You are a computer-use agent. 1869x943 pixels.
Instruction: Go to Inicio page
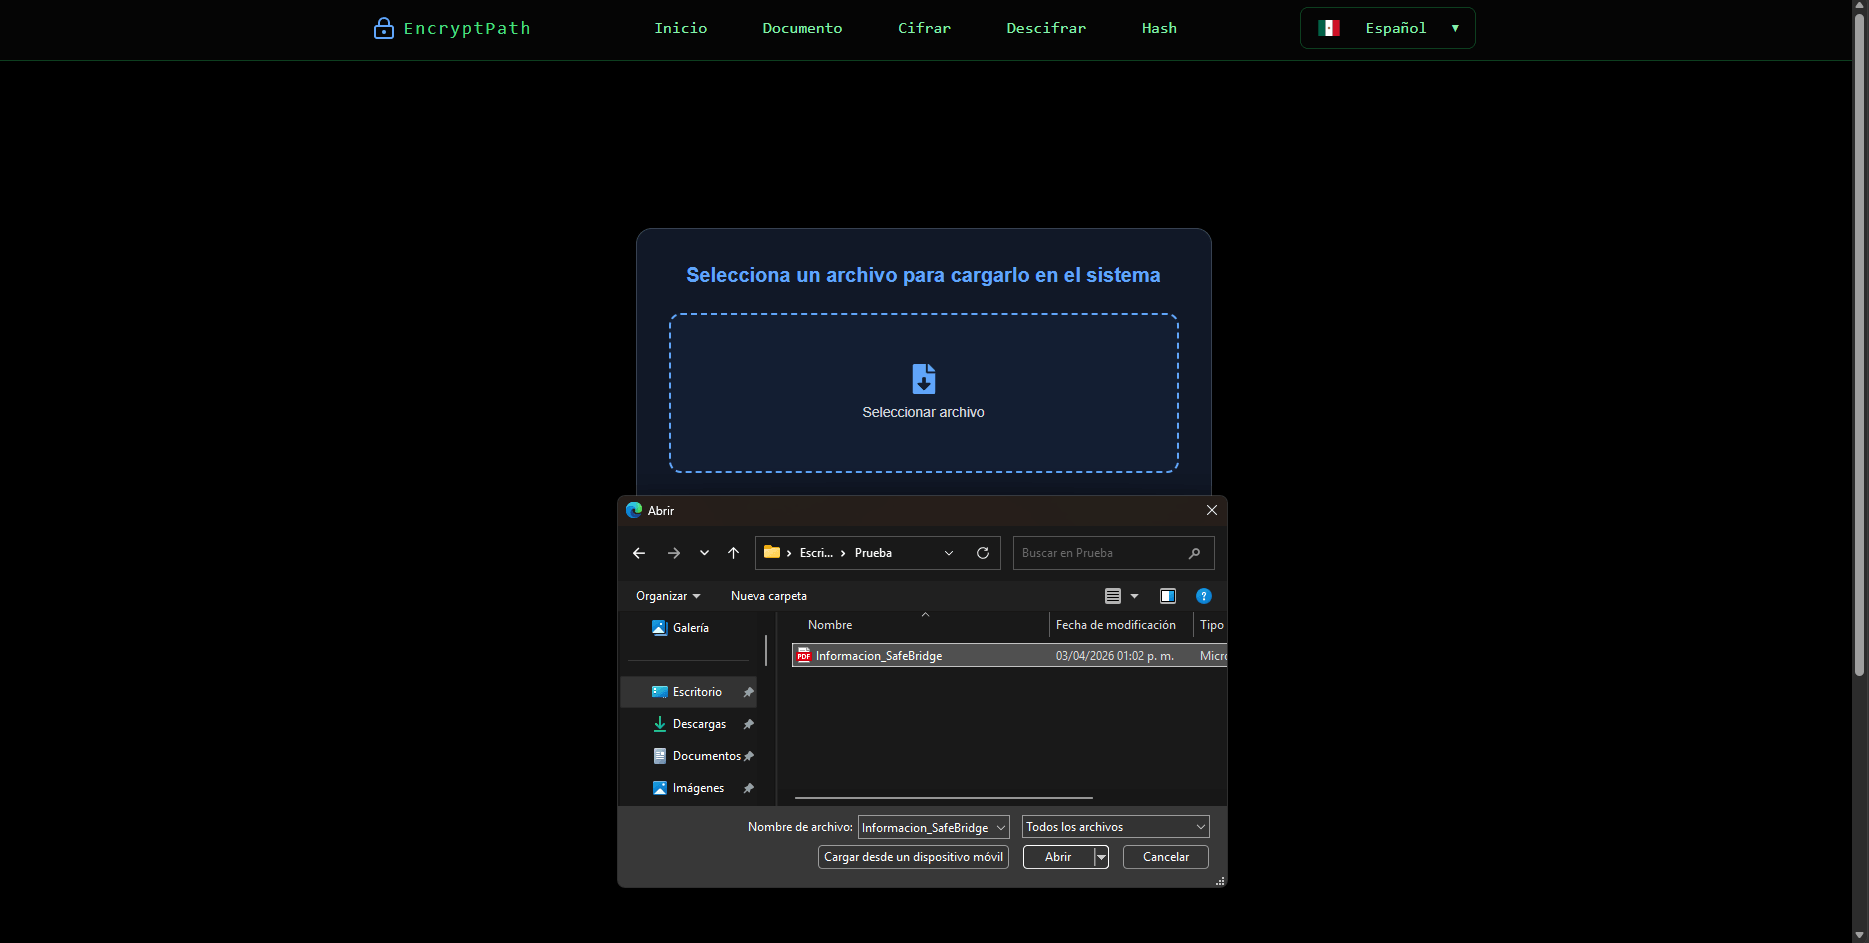[681, 28]
